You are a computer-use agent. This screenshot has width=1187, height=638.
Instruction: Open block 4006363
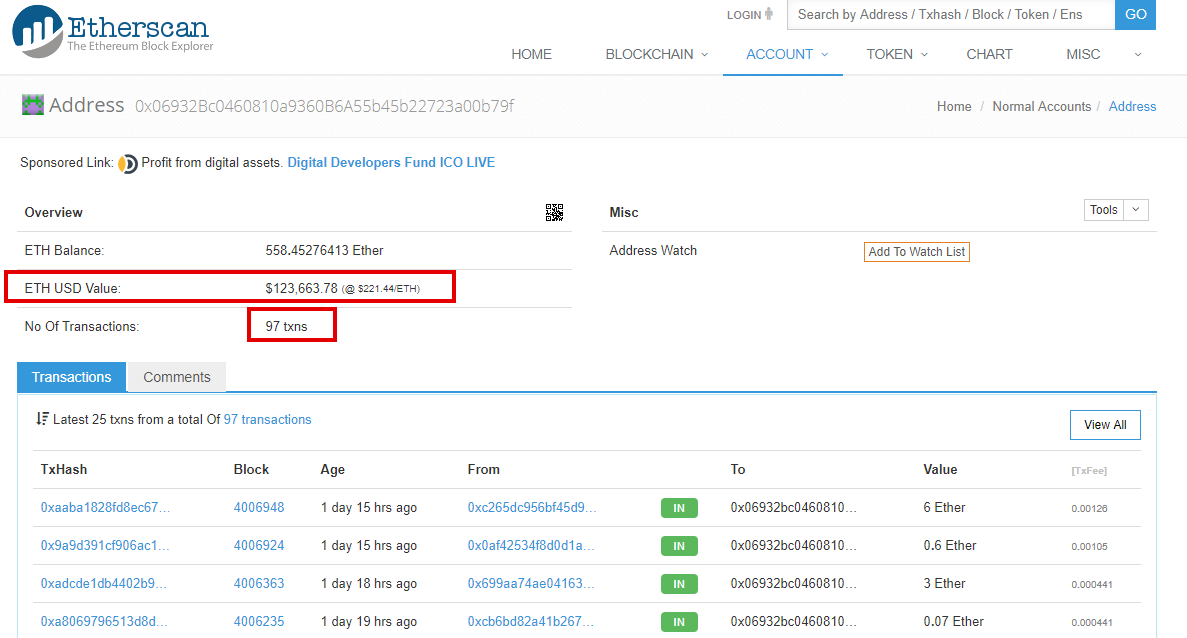[259, 584]
